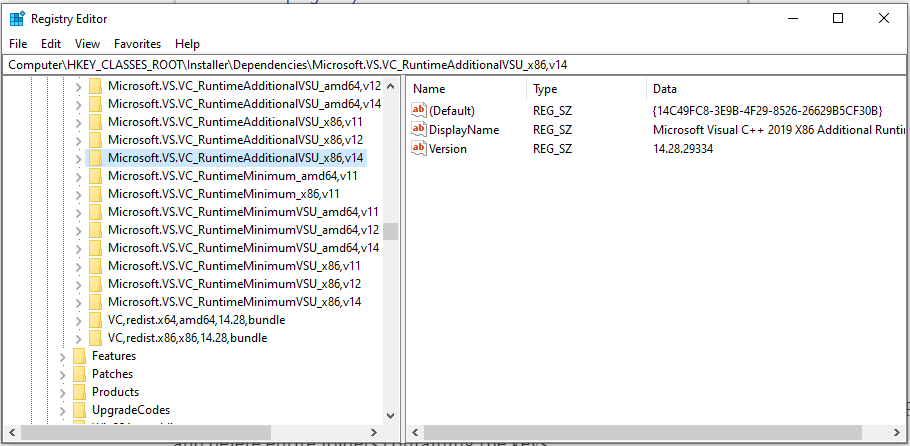Click folder icon of RuntimeMinimumVSU_x86,v14
Viewport: 910px width, 446px height.
95,302
